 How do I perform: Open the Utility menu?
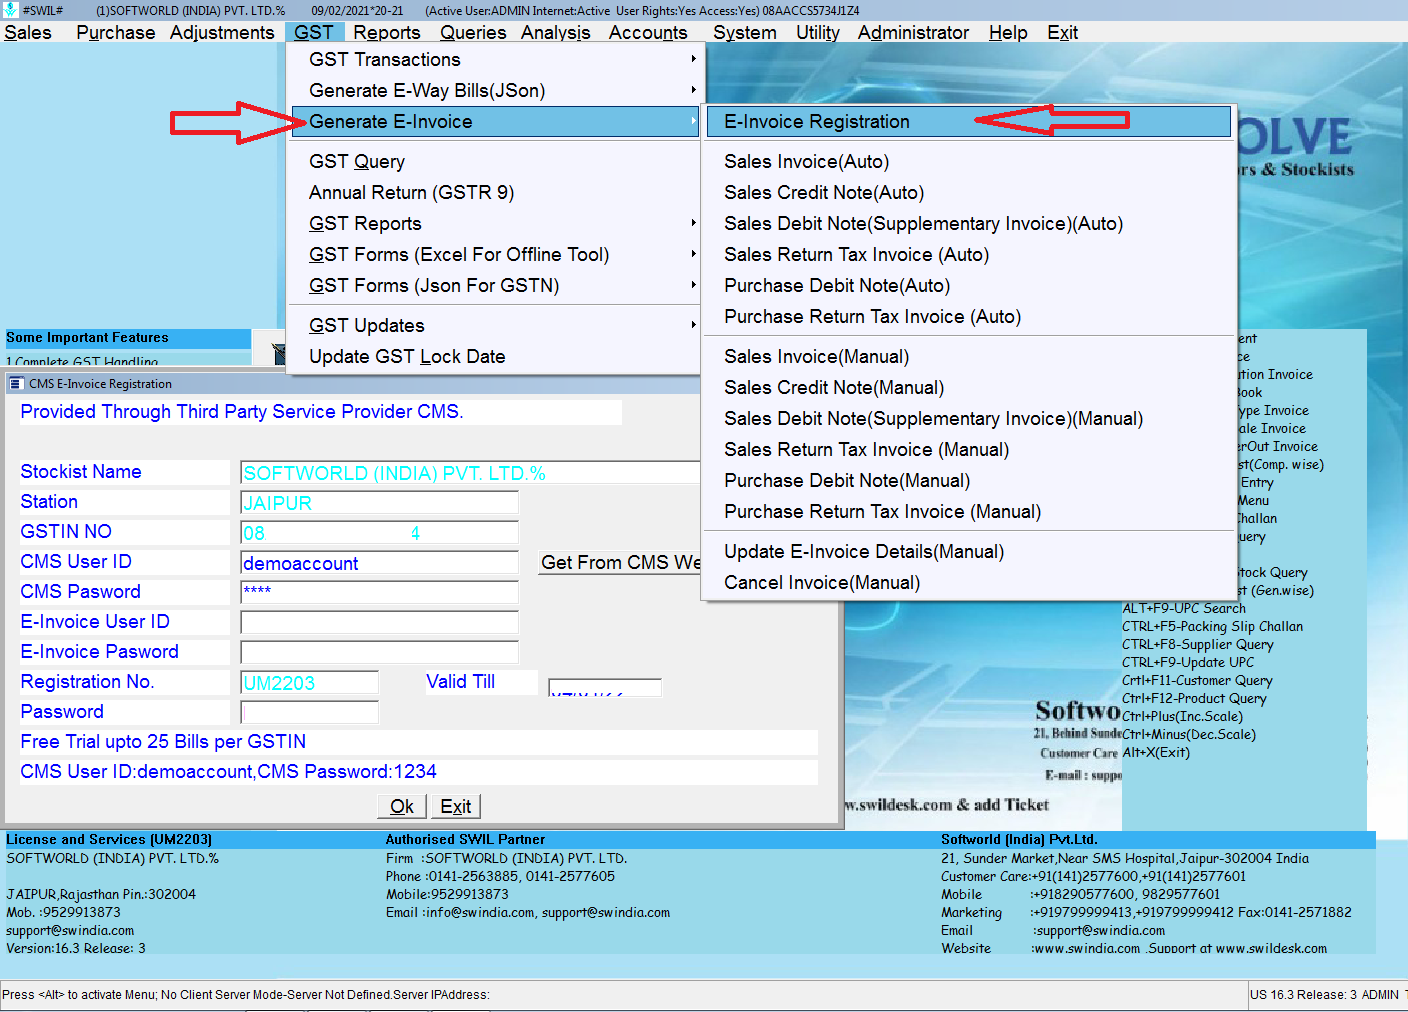coord(818,32)
